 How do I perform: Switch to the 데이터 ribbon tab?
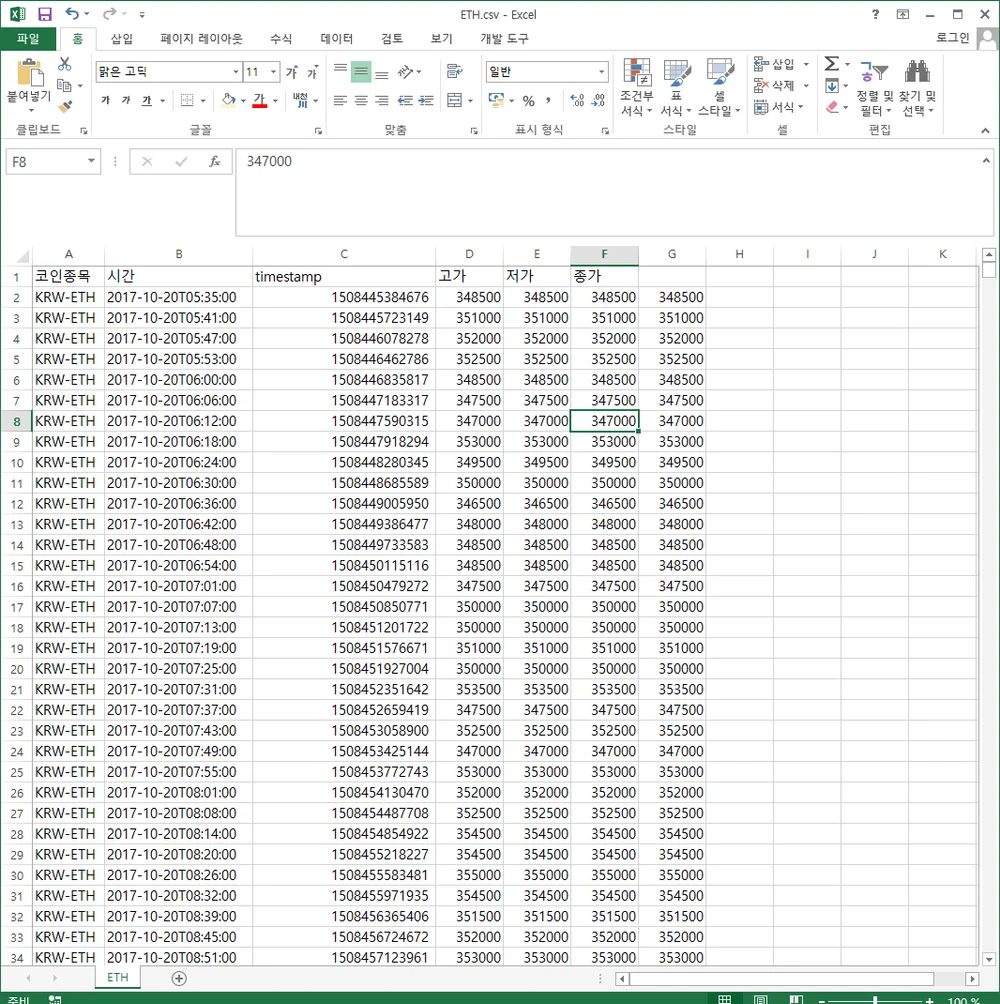pos(336,39)
